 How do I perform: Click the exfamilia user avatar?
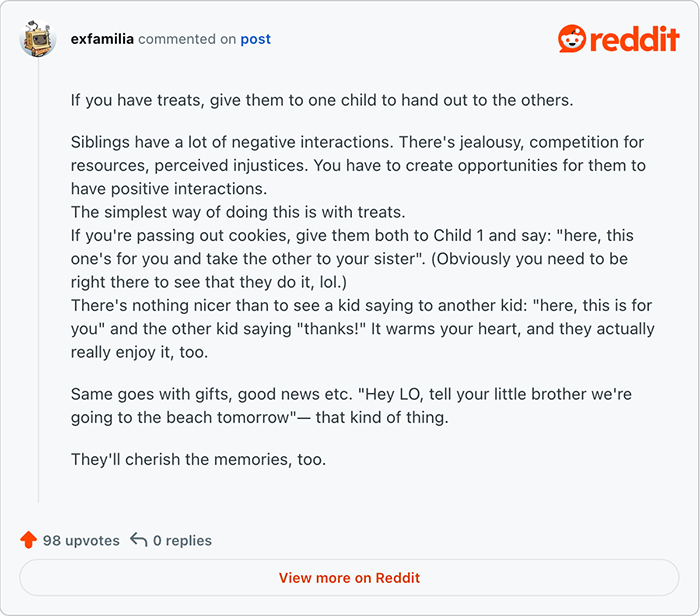click(x=38, y=38)
